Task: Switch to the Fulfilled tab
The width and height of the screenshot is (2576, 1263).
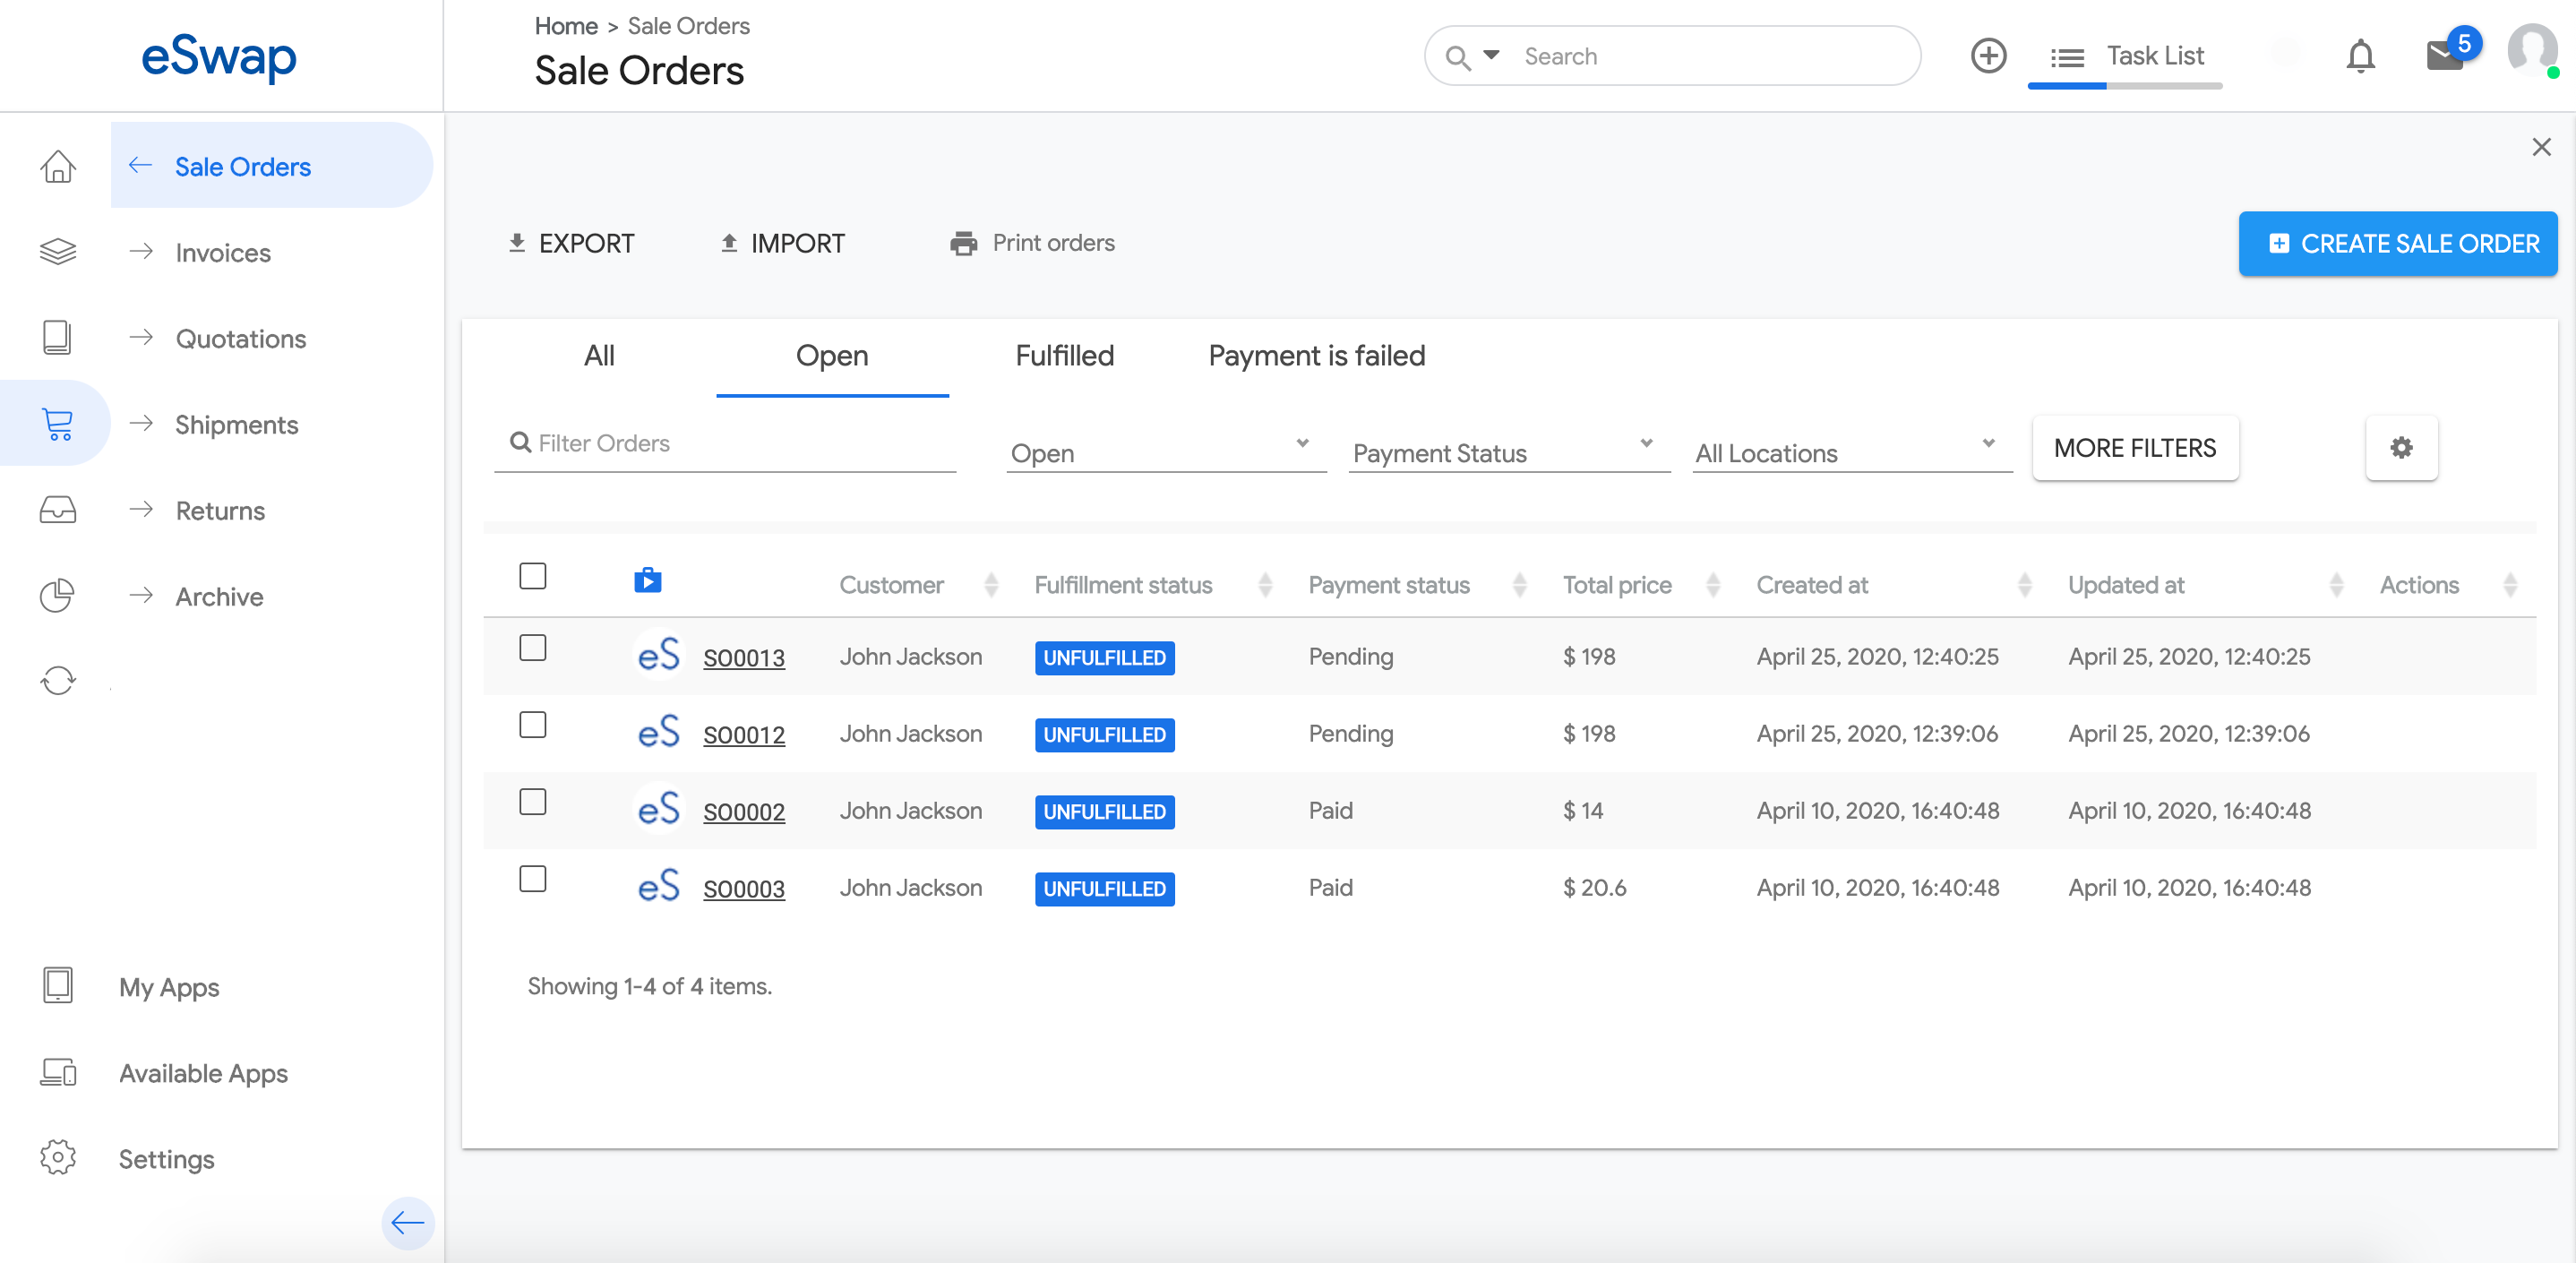Action: pyautogui.click(x=1064, y=356)
